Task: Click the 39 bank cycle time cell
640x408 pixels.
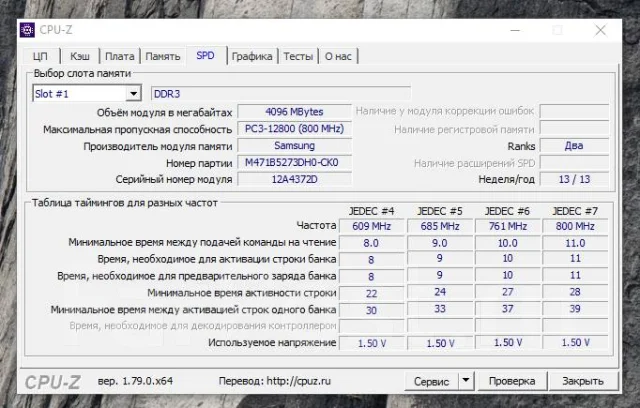Action: click(575, 309)
